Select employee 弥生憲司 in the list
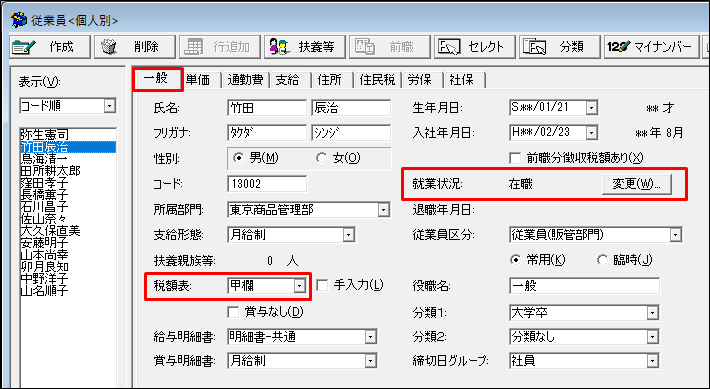Viewport: 710px width, 389px height. click(68, 134)
